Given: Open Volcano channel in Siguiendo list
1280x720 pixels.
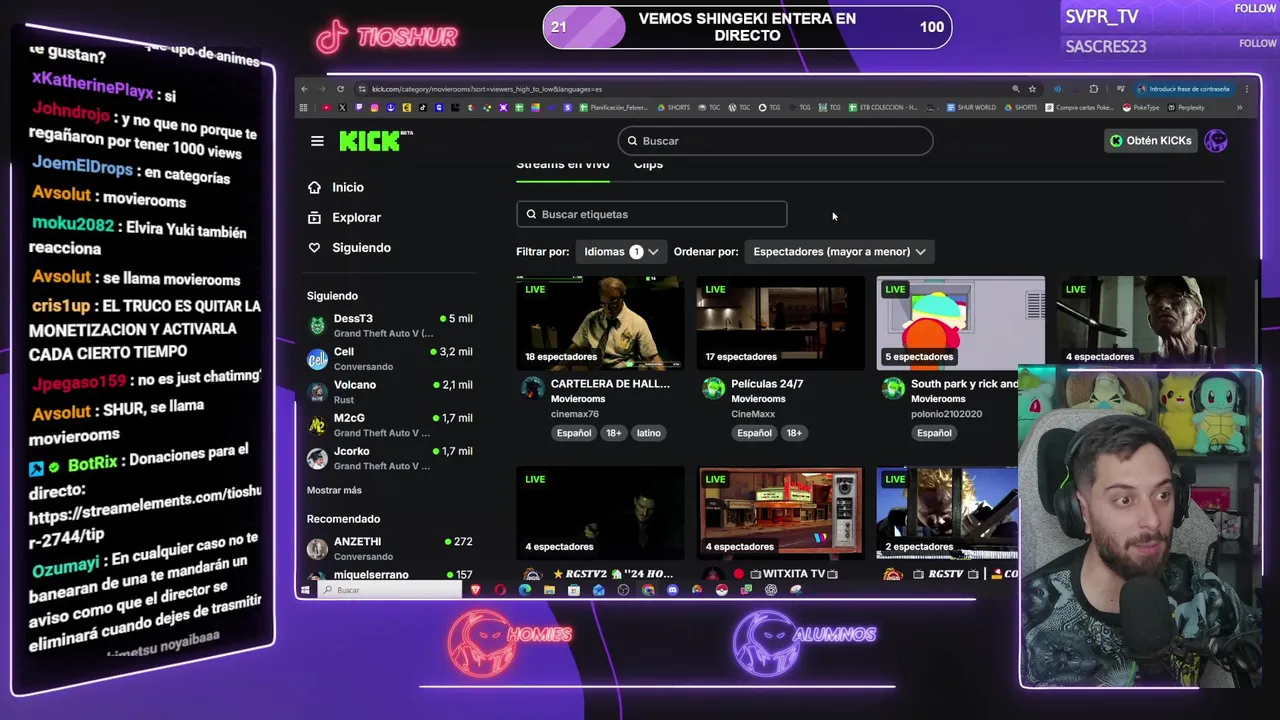Looking at the screenshot, I should (390, 391).
